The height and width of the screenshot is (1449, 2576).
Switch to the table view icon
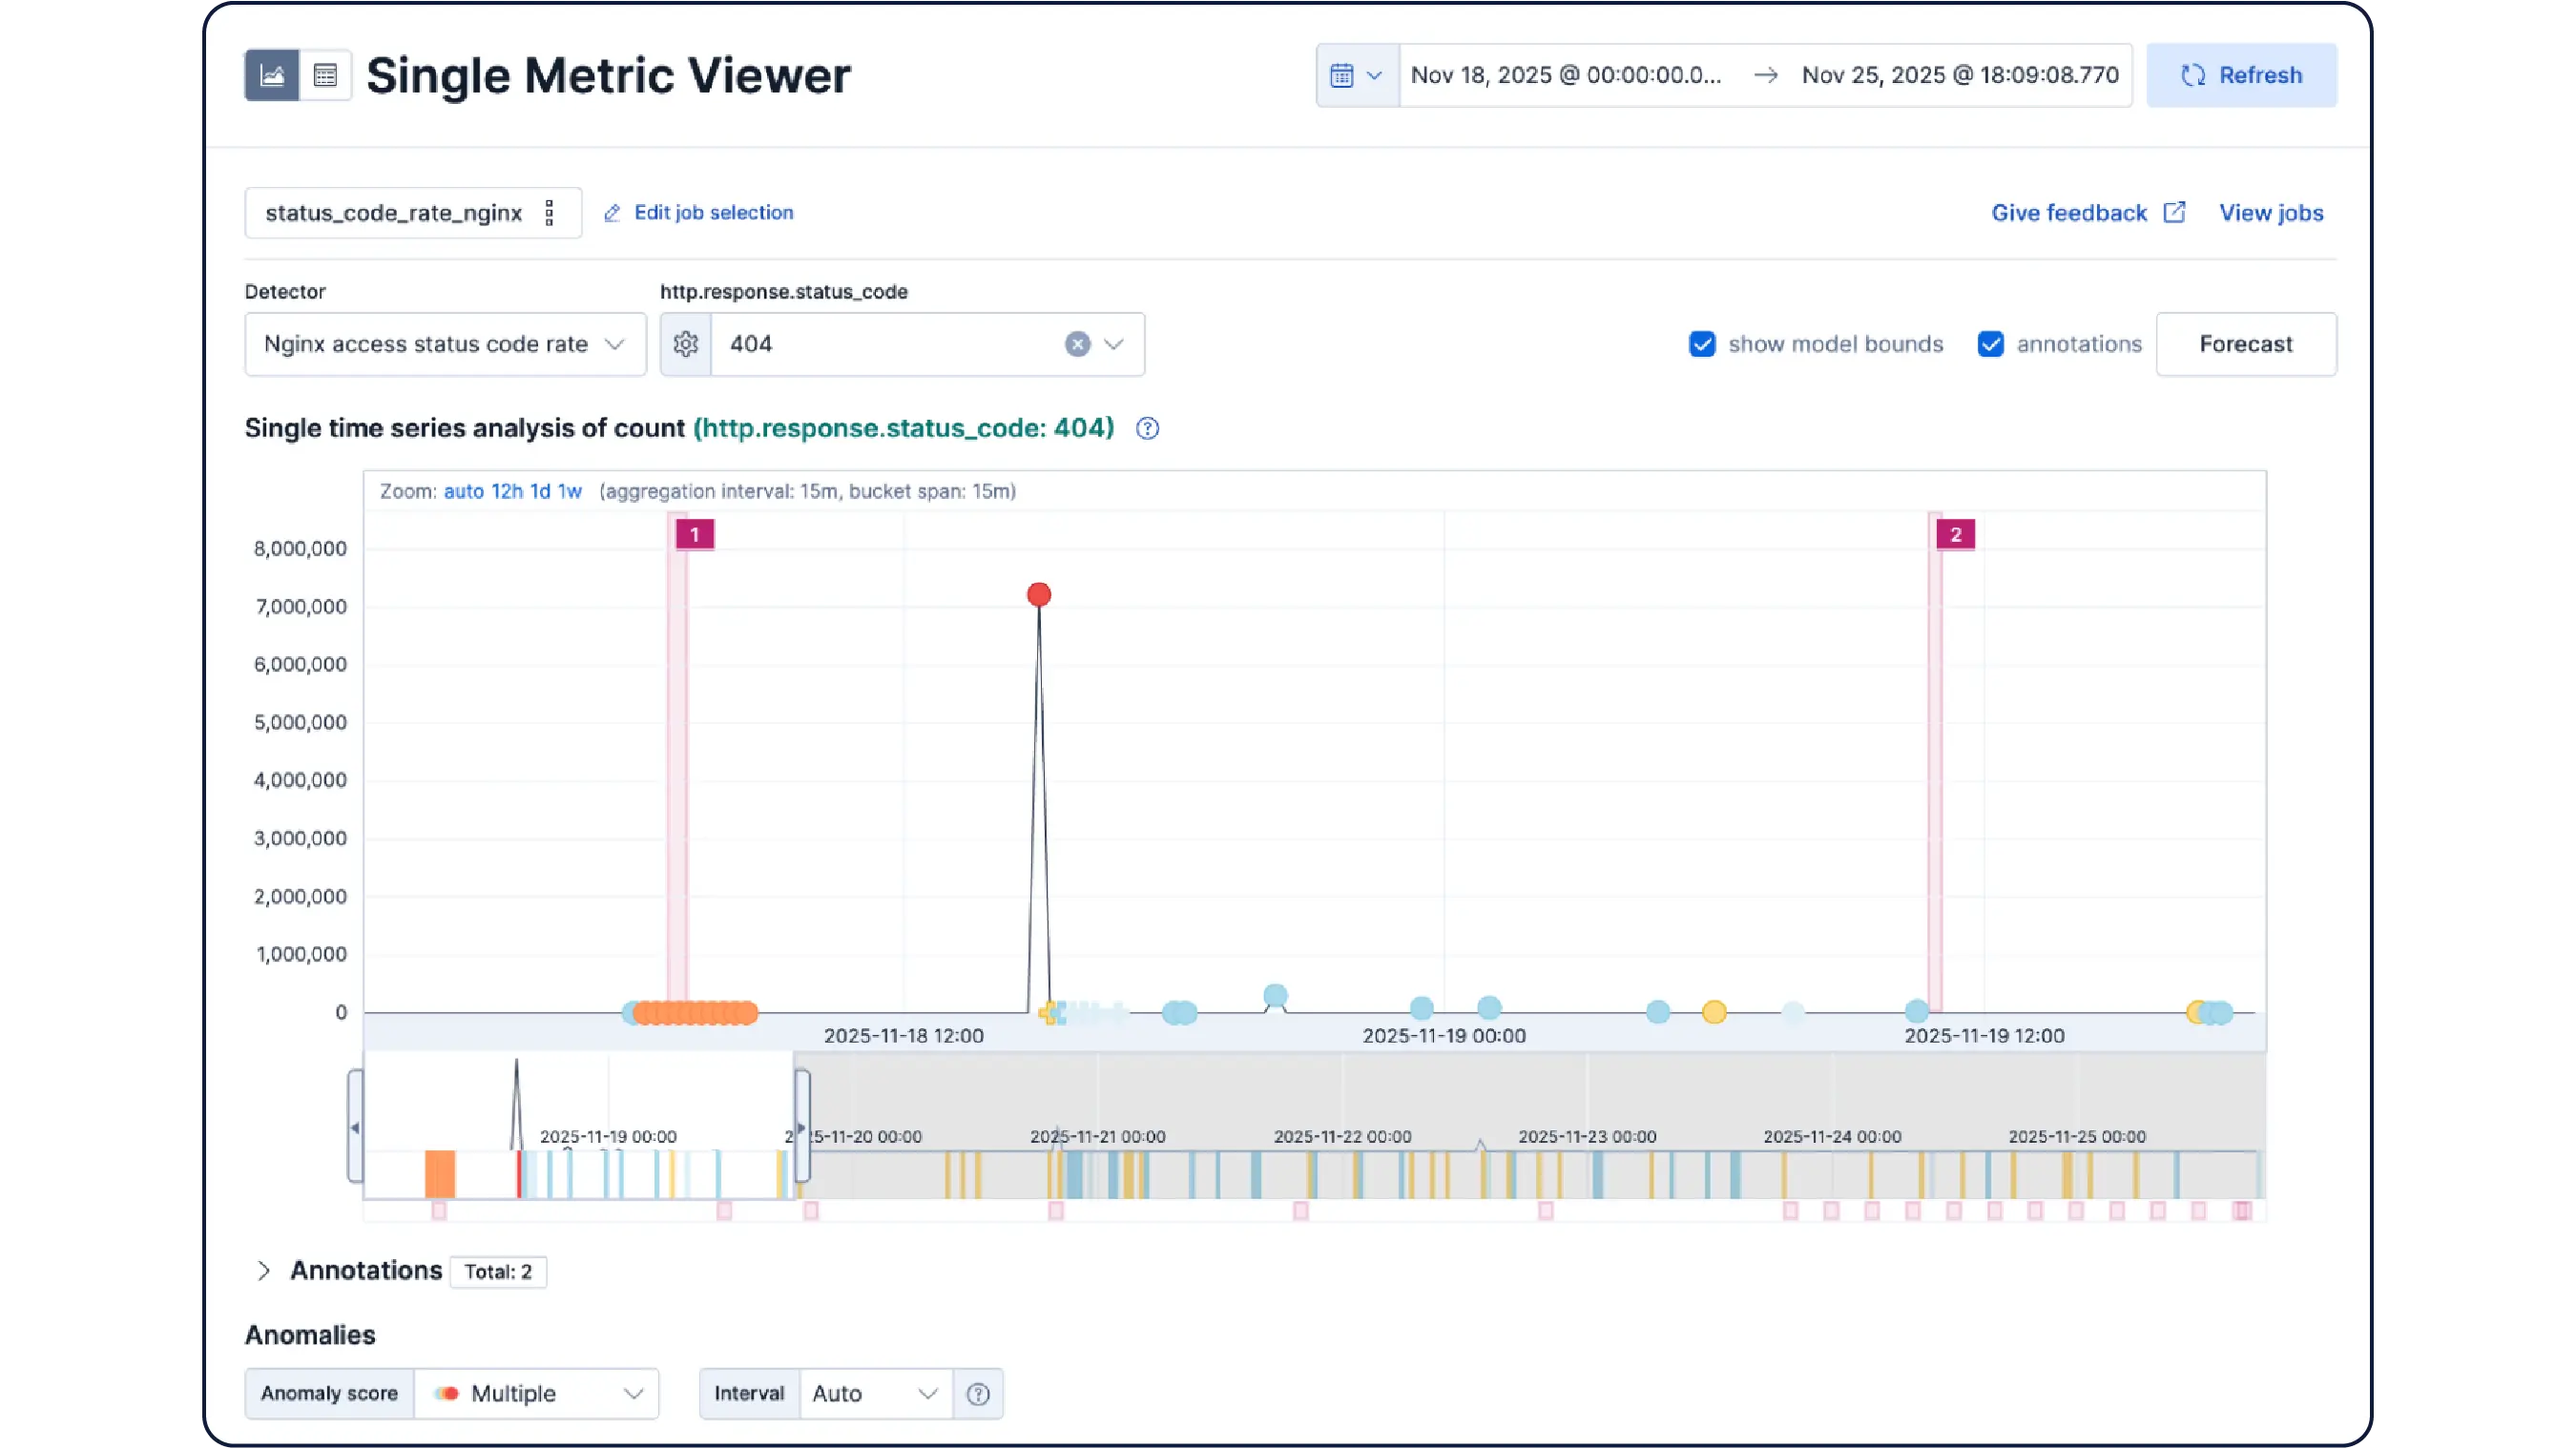tap(325, 75)
